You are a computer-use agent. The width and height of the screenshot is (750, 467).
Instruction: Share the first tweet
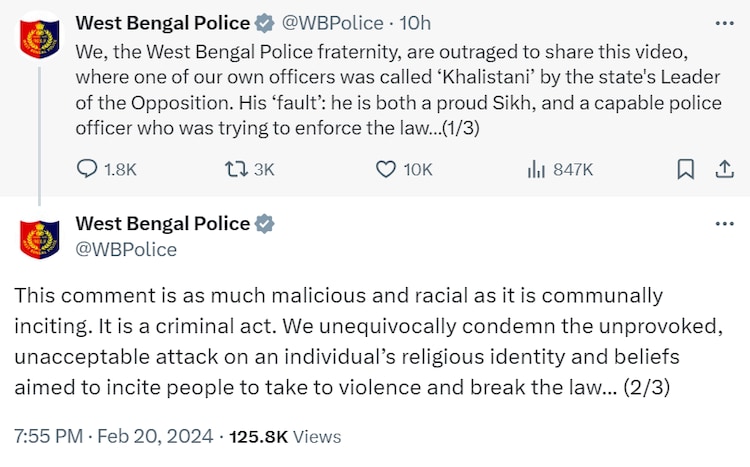[722, 170]
